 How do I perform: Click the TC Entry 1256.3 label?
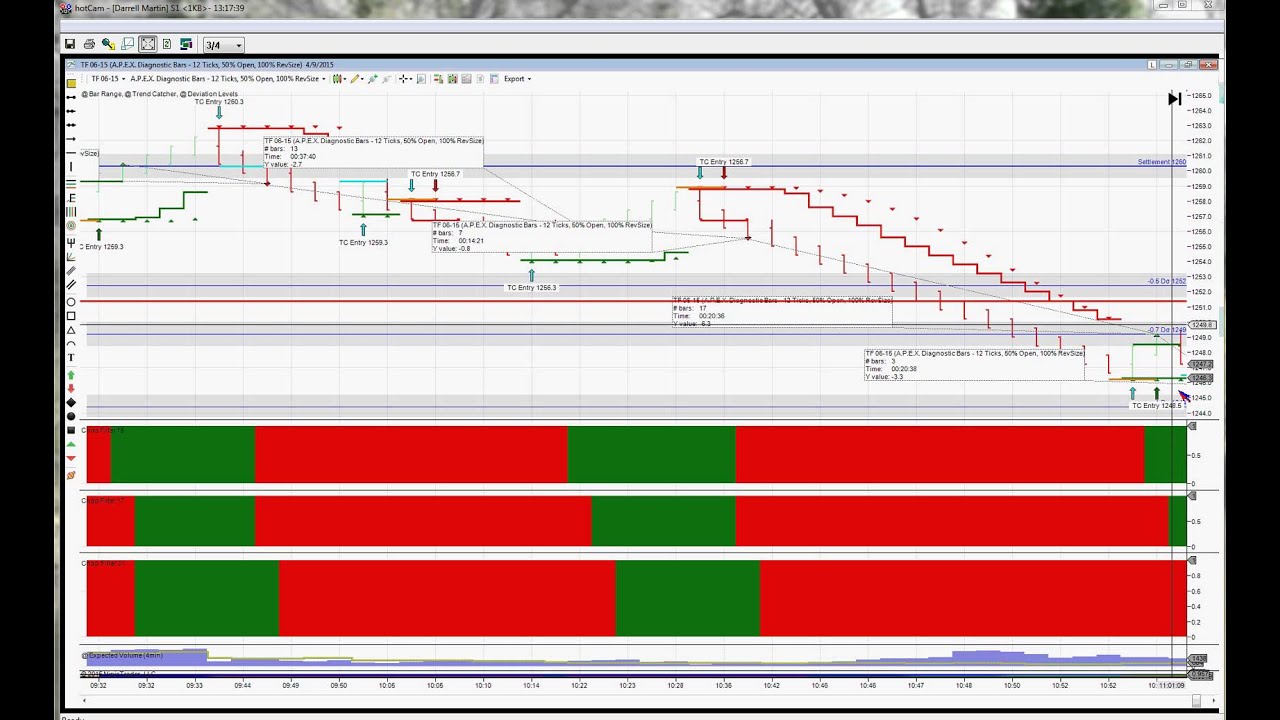tap(531, 288)
